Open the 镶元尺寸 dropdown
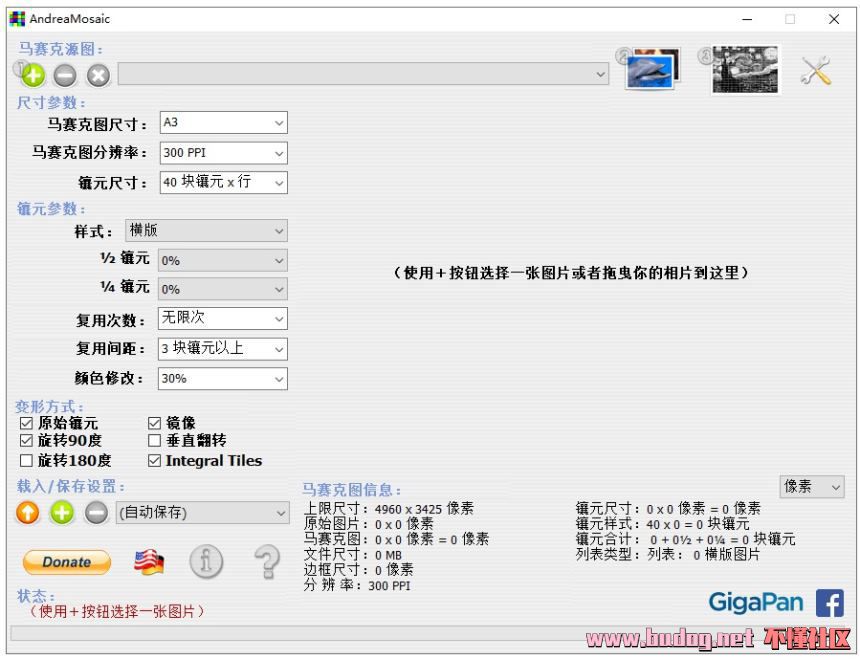Viewport: 860px width, 659px height. click(x=224, y=183)
